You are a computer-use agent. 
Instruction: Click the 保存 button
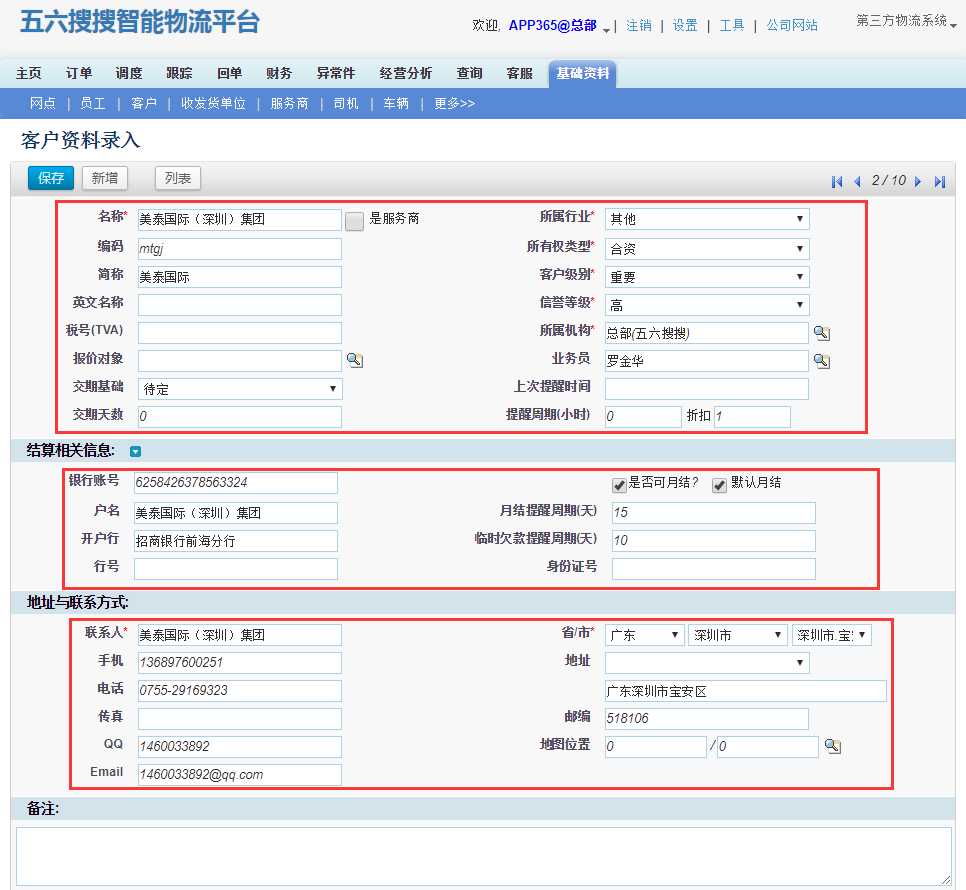click(51, 178)
